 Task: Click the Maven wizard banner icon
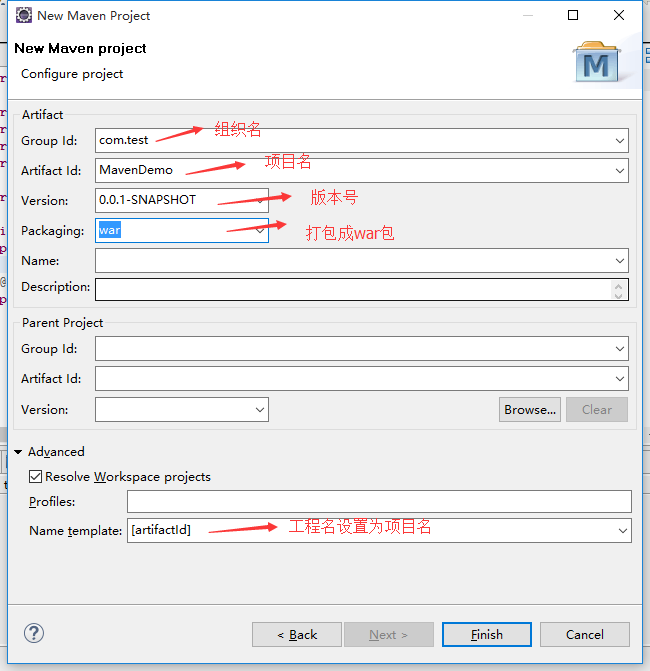coord(597,62)
